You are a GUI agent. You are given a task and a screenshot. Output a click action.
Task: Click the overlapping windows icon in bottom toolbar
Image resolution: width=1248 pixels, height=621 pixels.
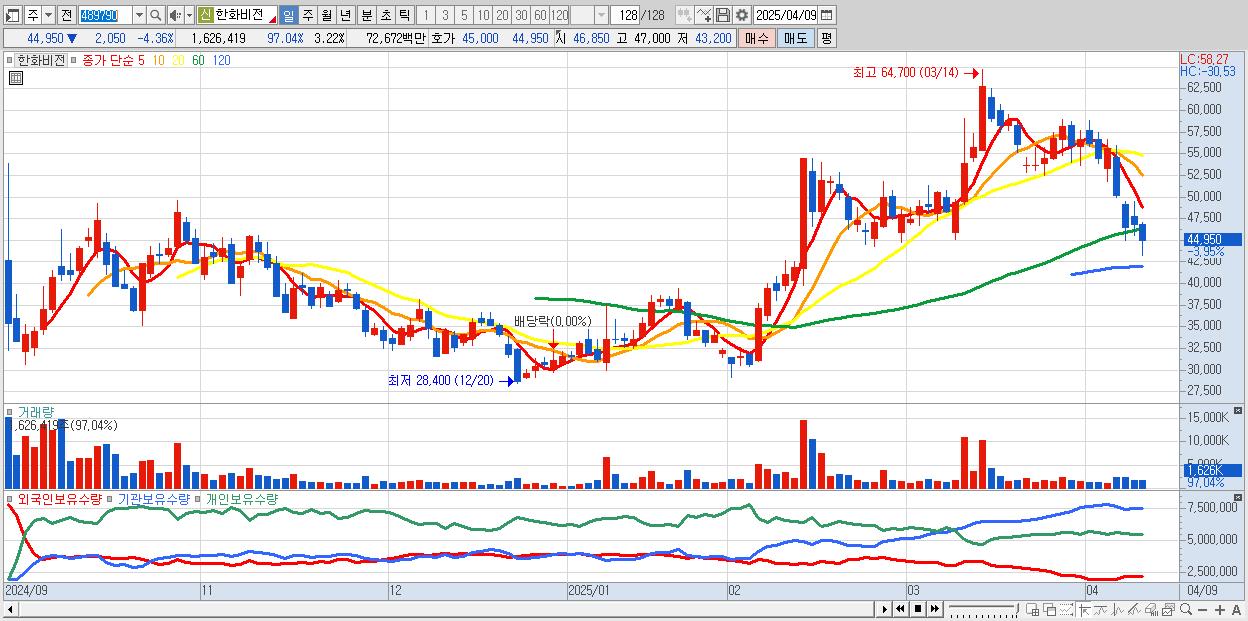[1050, 609]
